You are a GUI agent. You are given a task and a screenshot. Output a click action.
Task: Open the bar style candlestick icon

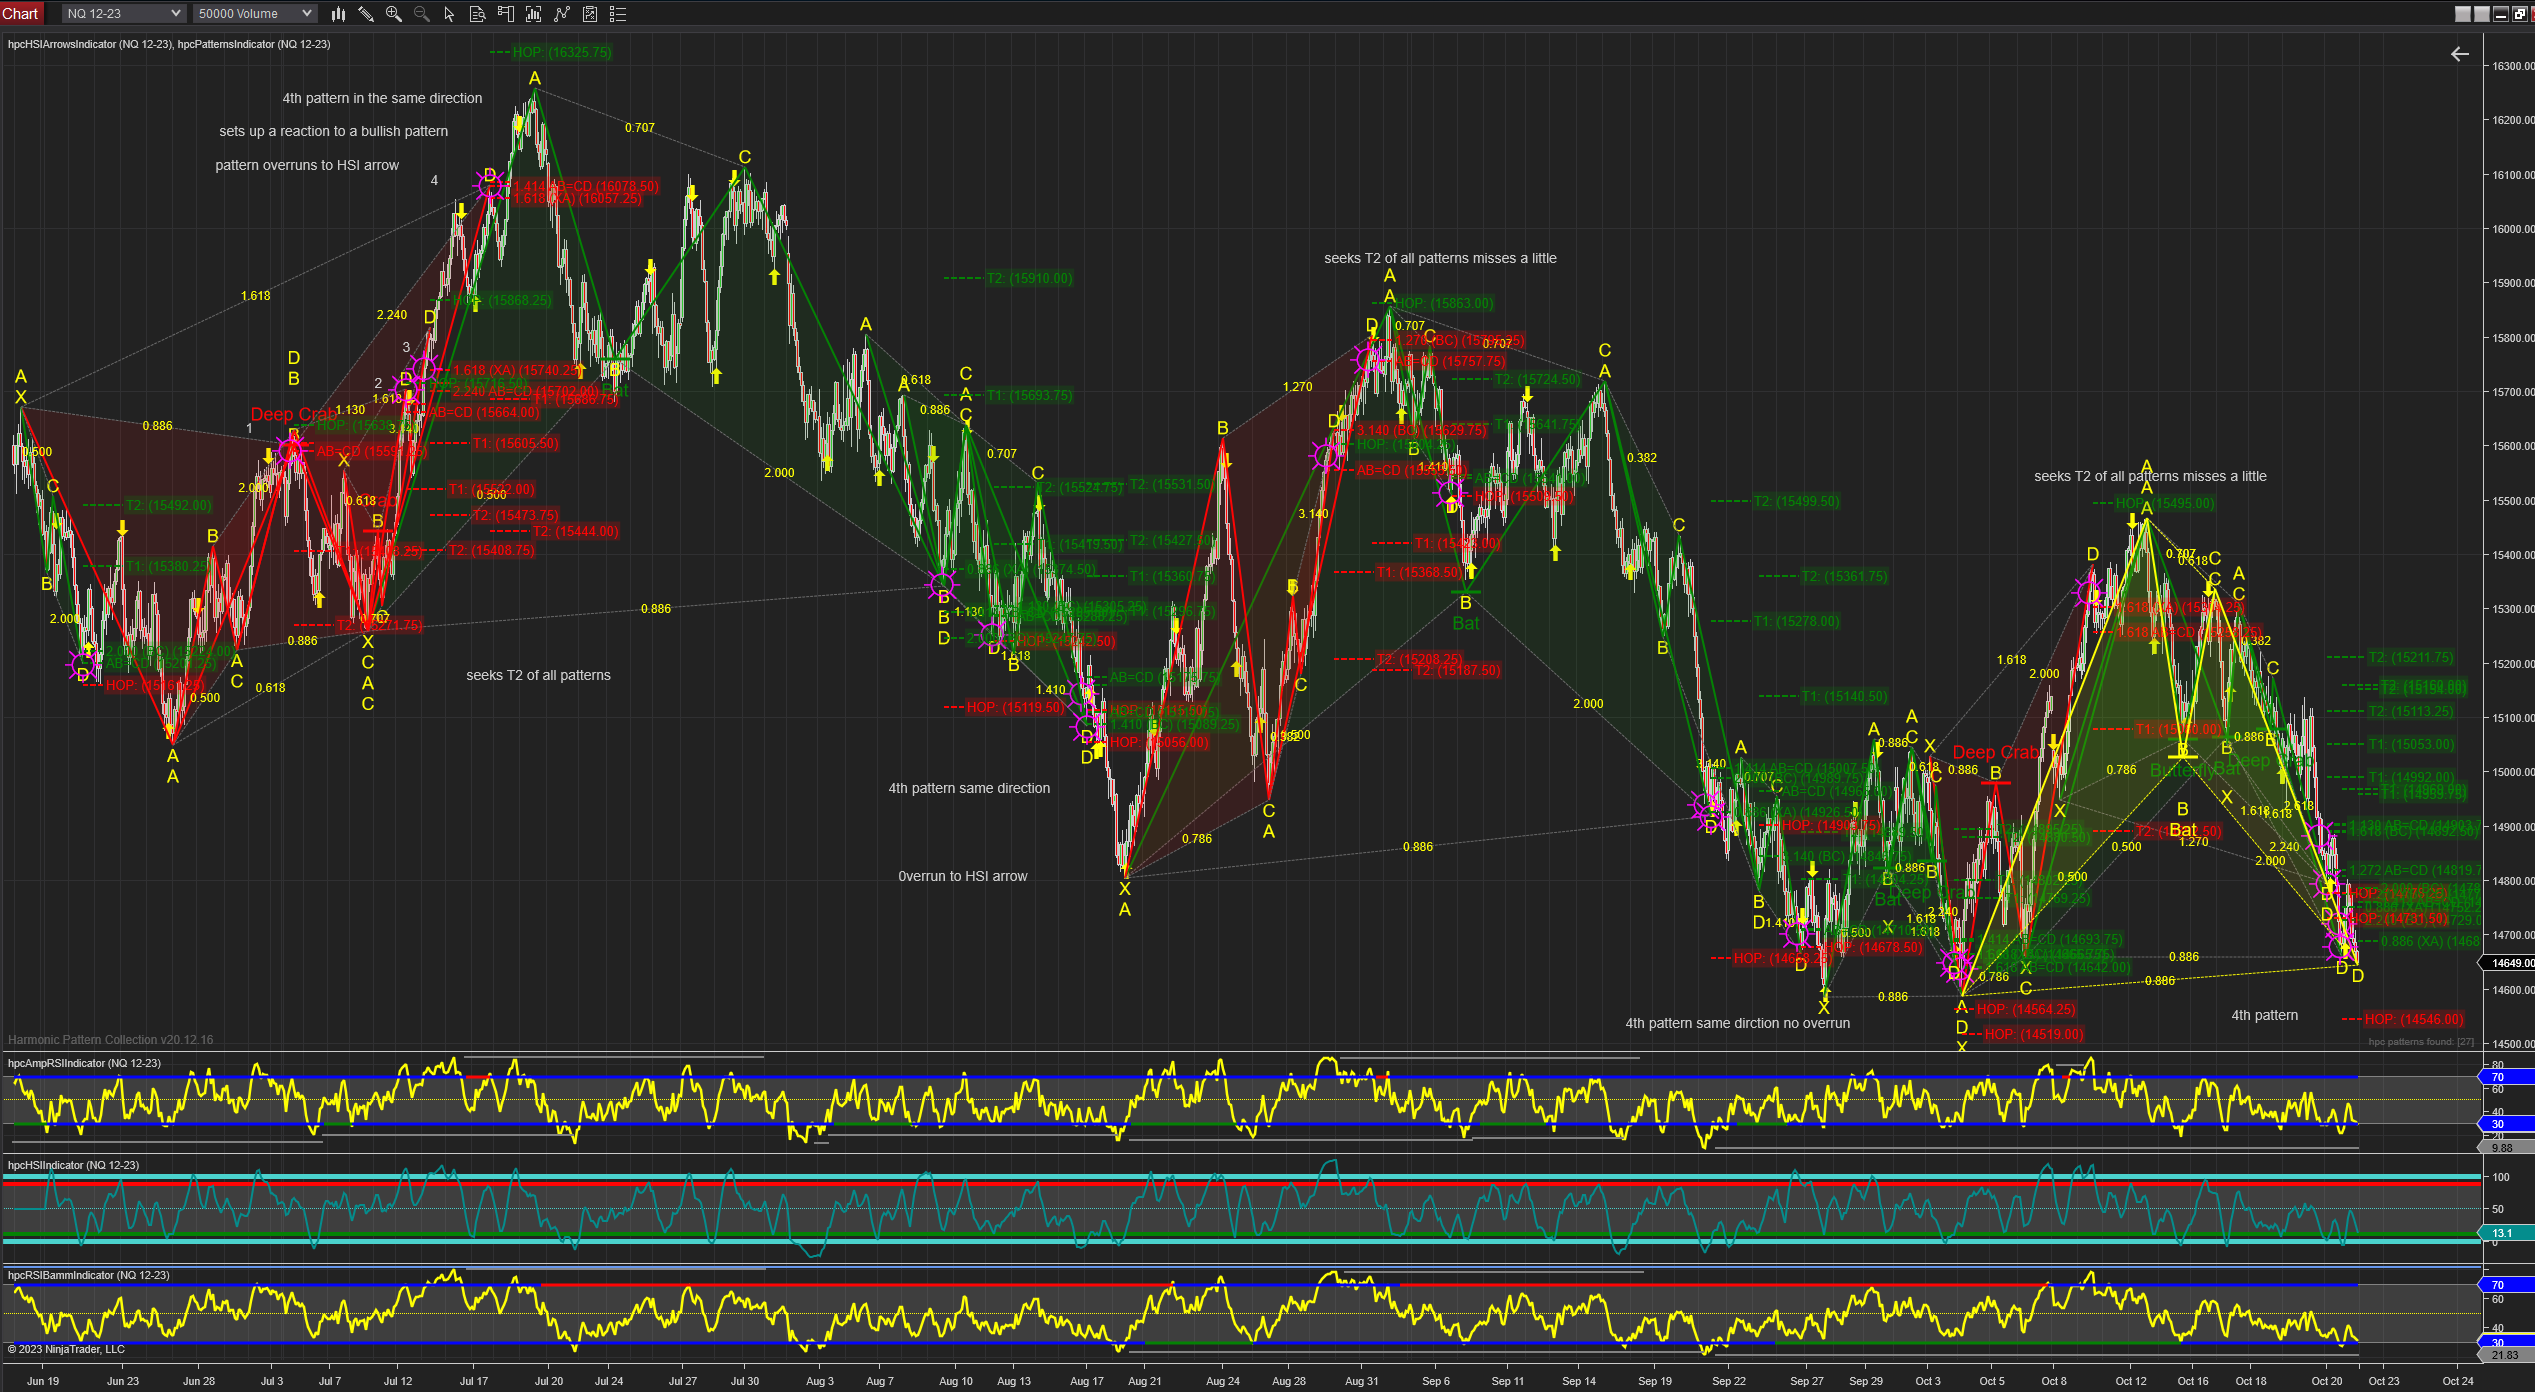coord(338,14)
